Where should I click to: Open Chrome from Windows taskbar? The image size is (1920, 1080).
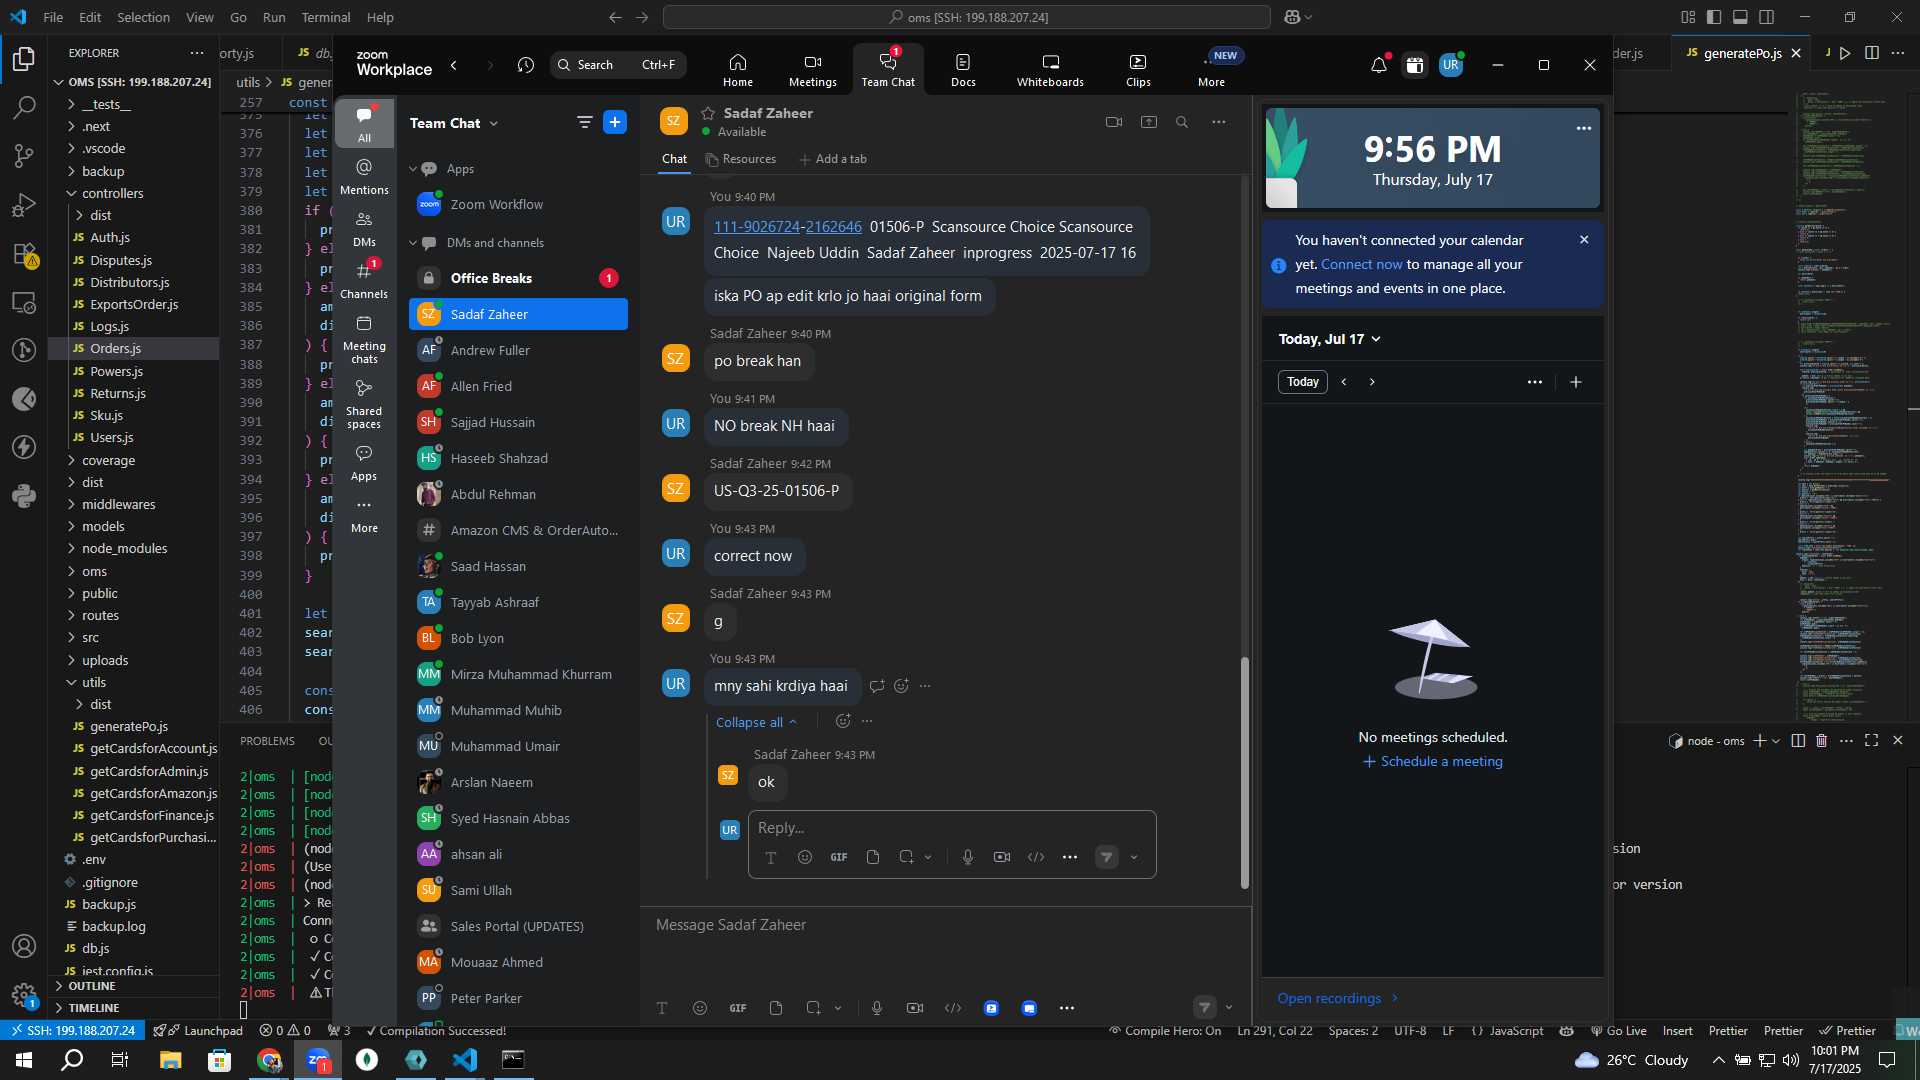[269, 1060]
